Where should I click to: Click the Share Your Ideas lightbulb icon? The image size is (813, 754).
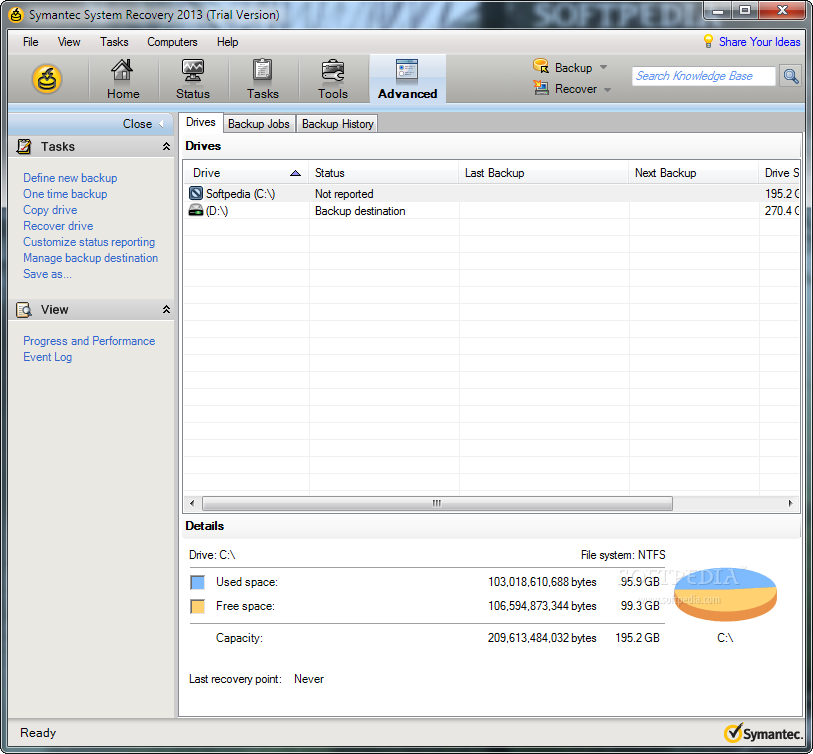point(708,41)
